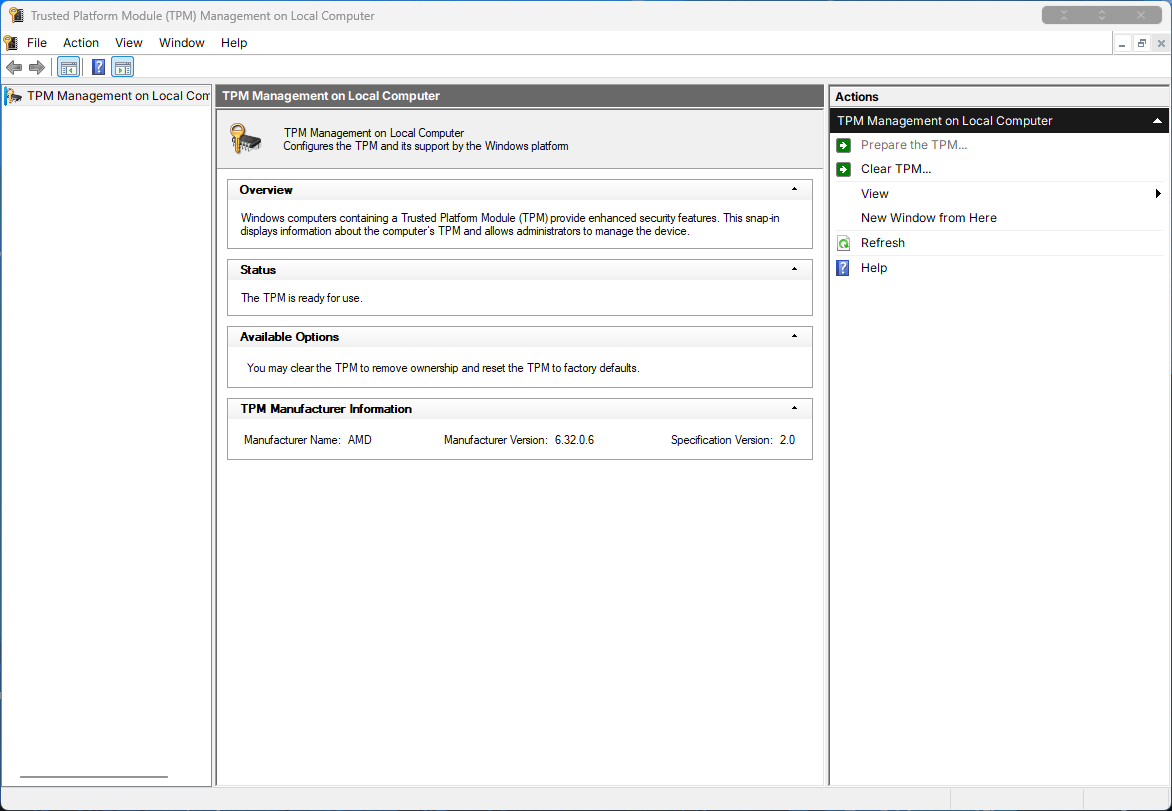Click the green arrow icon beside Clear TPM
1172x811 pixels.
[x=843, y=169]
